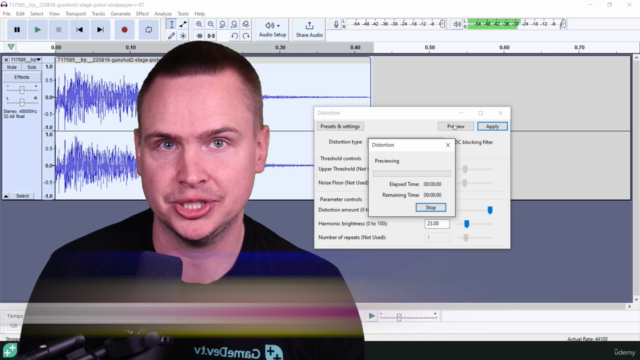Fit selection to width zoom icon
Image resolution: width=640 pixels, height=360 pixels.
pos(222,24)
